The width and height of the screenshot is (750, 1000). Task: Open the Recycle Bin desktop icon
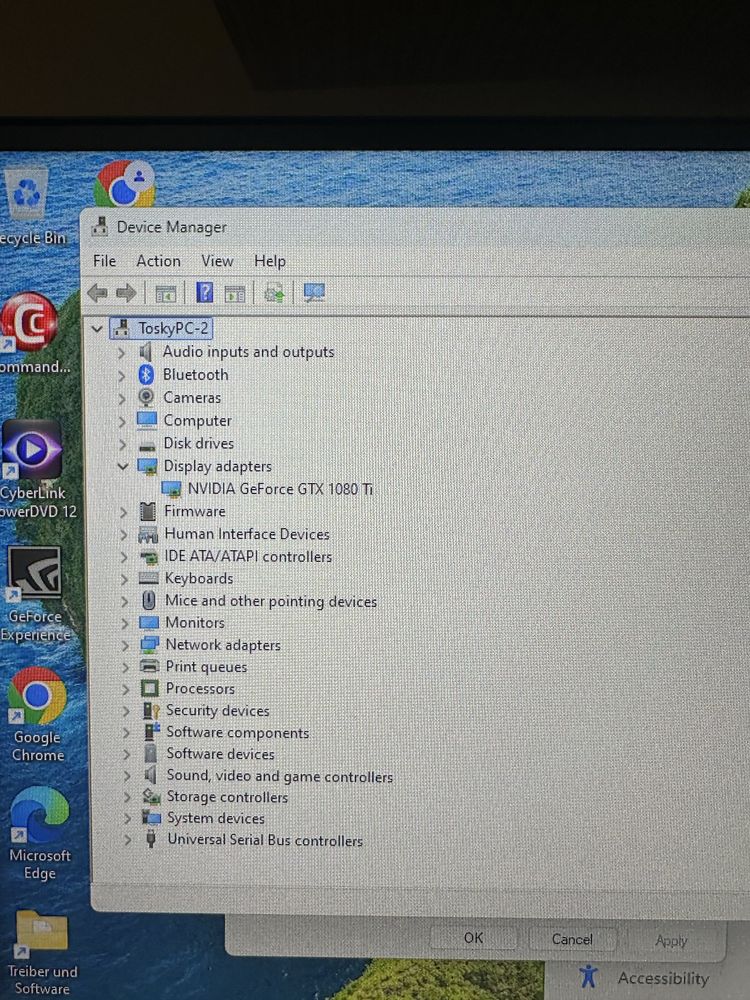click(27, 193)
